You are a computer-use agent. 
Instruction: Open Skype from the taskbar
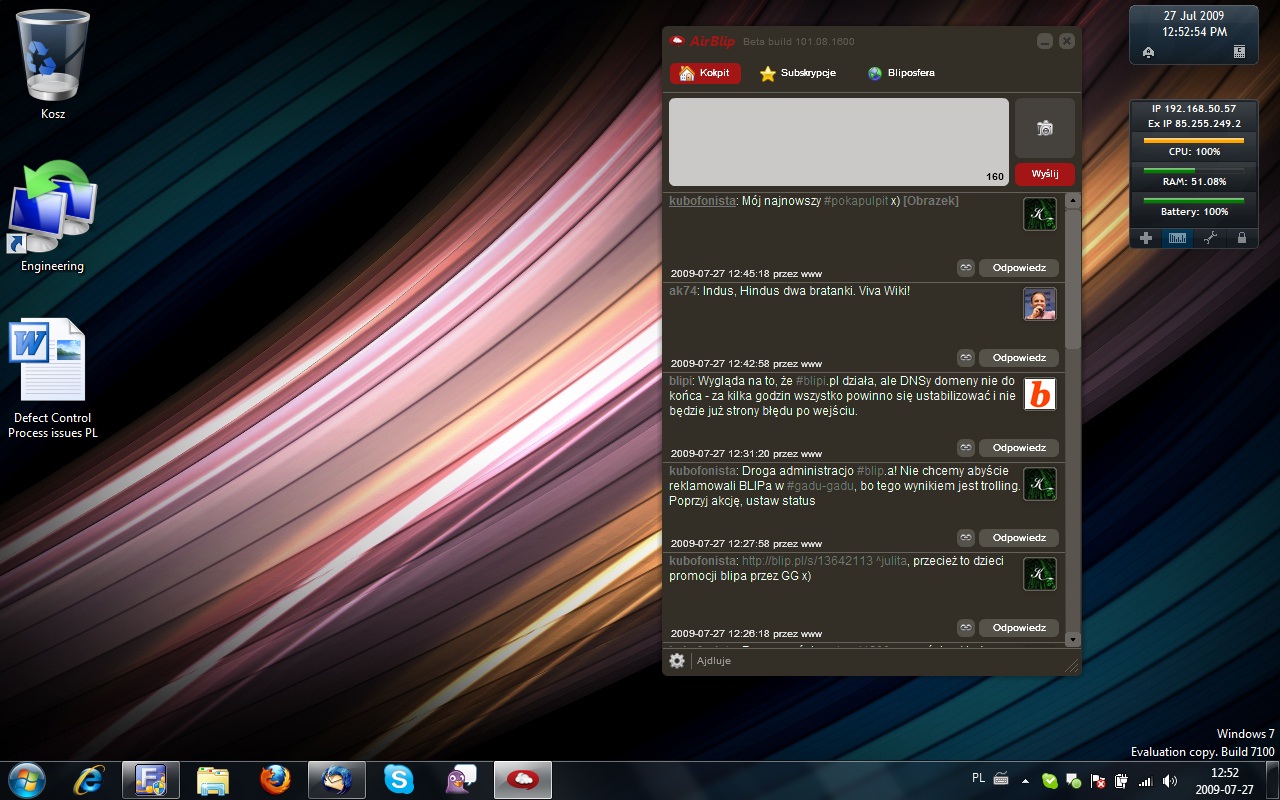398,779
